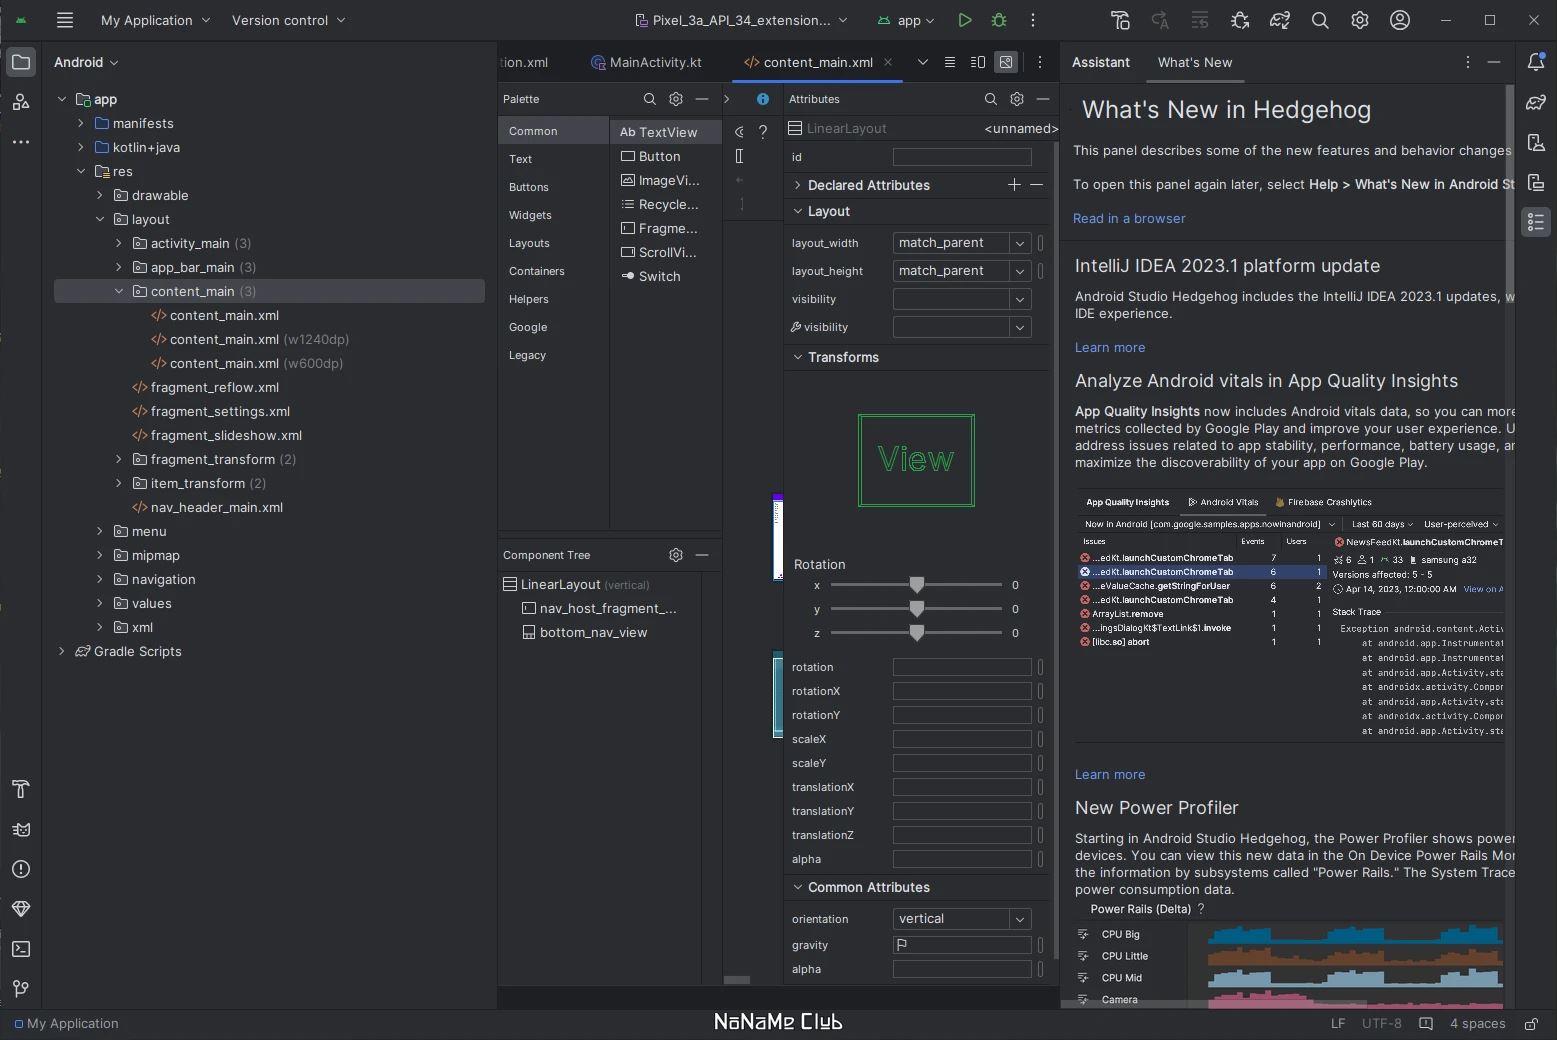Open the Notifications bell panel
Image resolution: width=1557 pixels, height=1040 pixels.
(x=1536, y=62)
